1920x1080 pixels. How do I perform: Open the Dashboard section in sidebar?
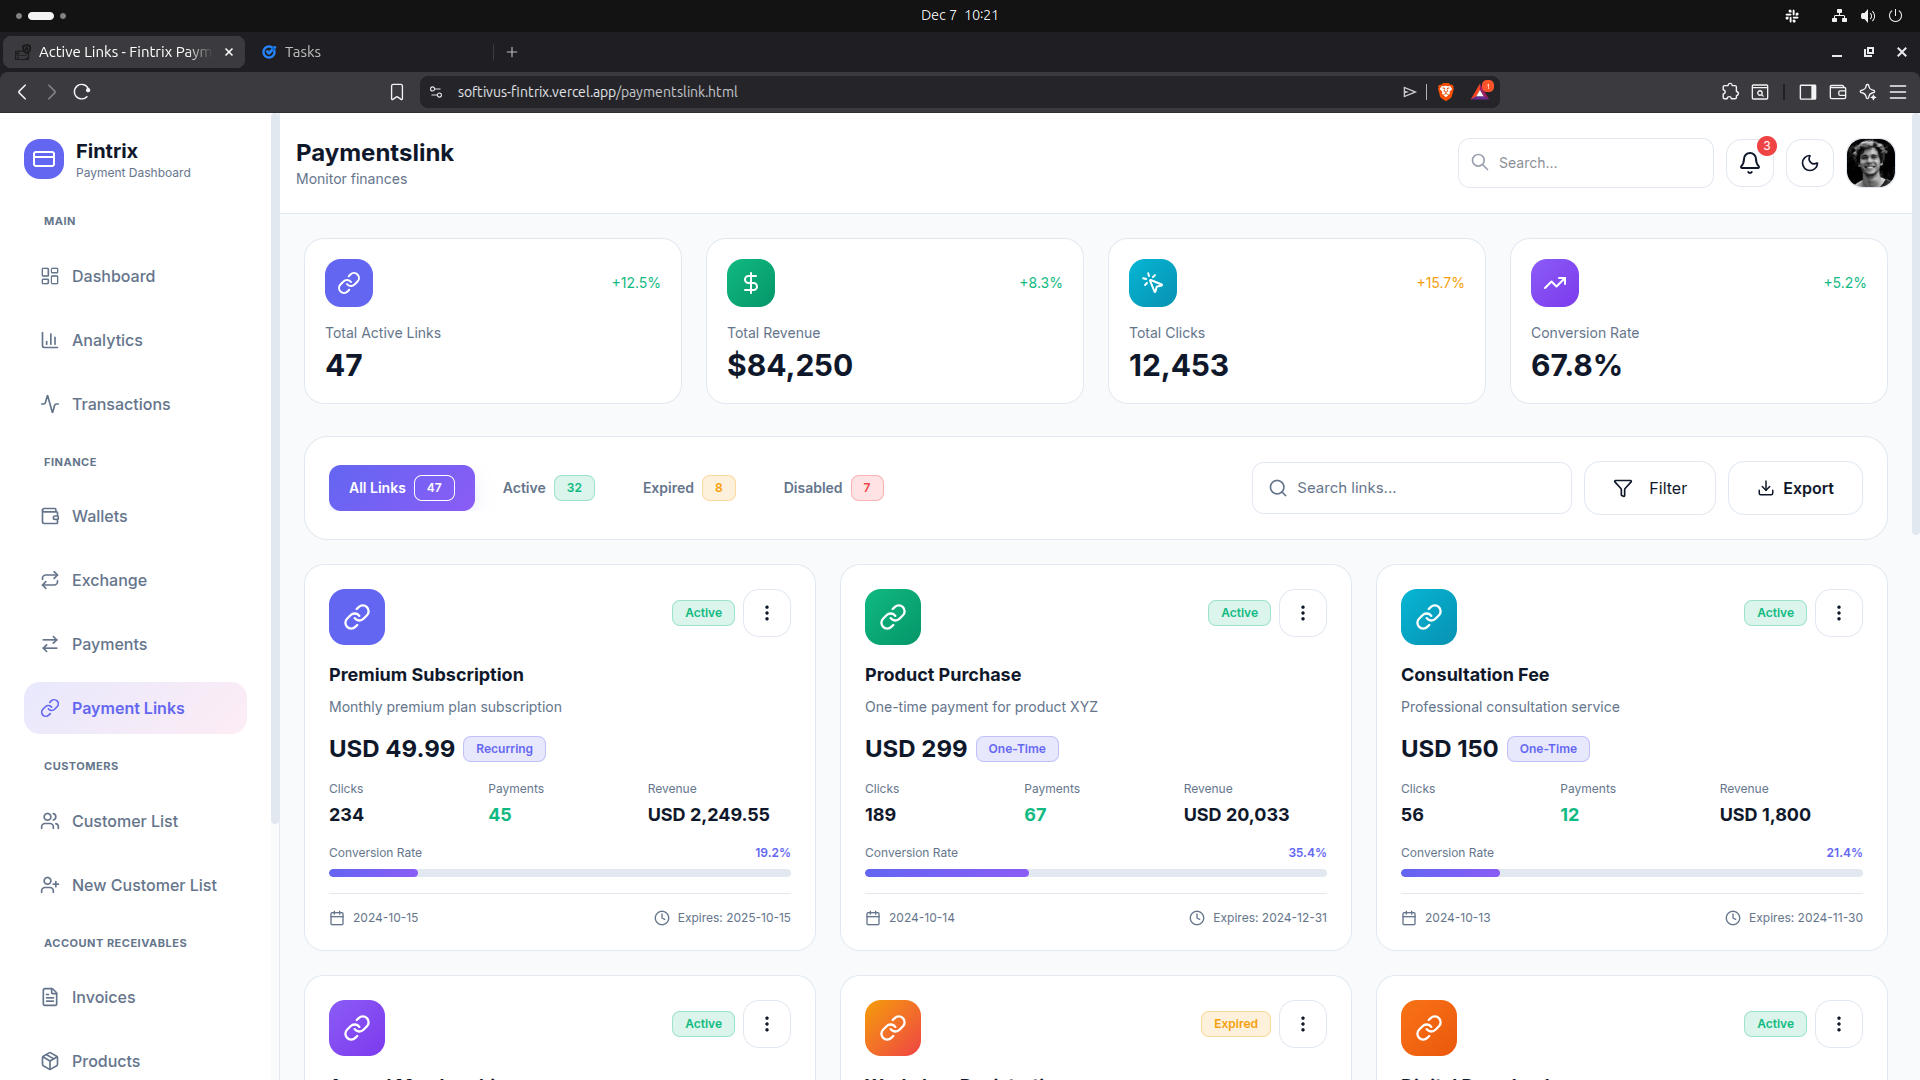(x=112, y=276)
